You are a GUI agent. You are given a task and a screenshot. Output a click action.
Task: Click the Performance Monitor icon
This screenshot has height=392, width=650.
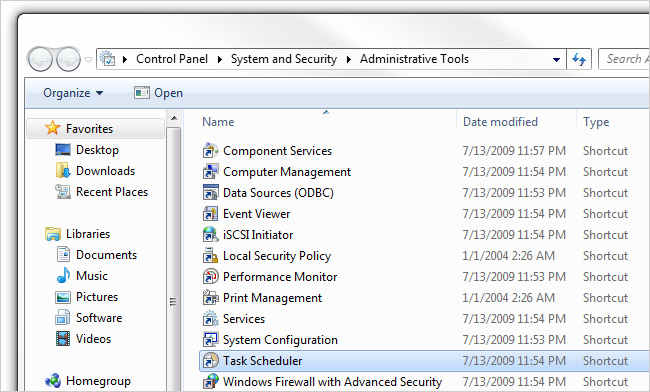tap(211, 277)
